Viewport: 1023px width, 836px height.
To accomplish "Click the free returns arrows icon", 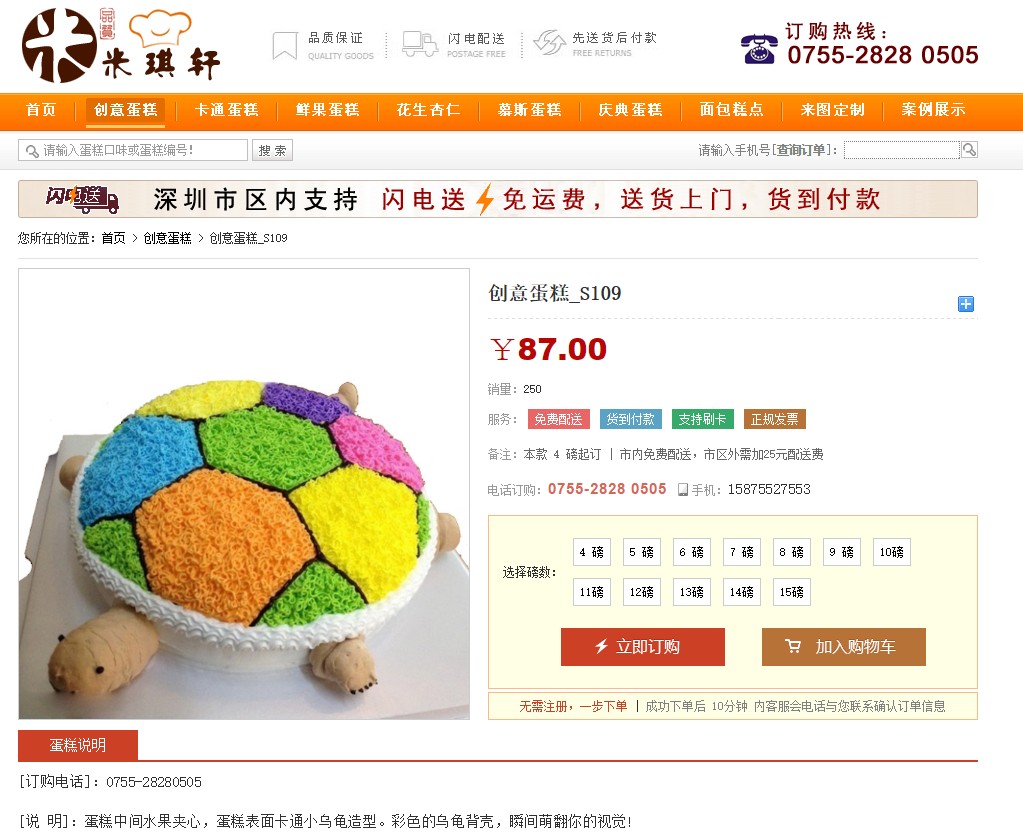I will [x=549, y=43].
